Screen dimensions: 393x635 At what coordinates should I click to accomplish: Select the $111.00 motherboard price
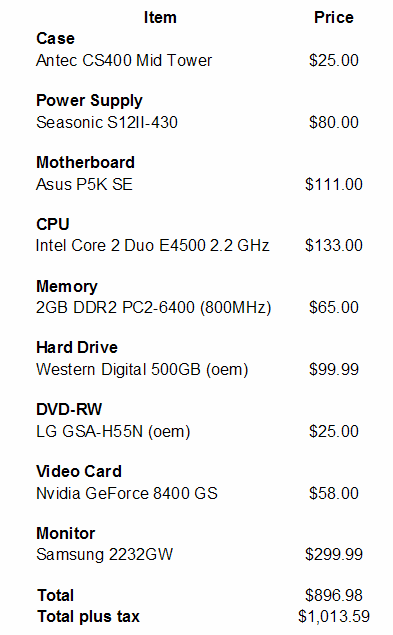pyautogui.click(x=333, y=184)
